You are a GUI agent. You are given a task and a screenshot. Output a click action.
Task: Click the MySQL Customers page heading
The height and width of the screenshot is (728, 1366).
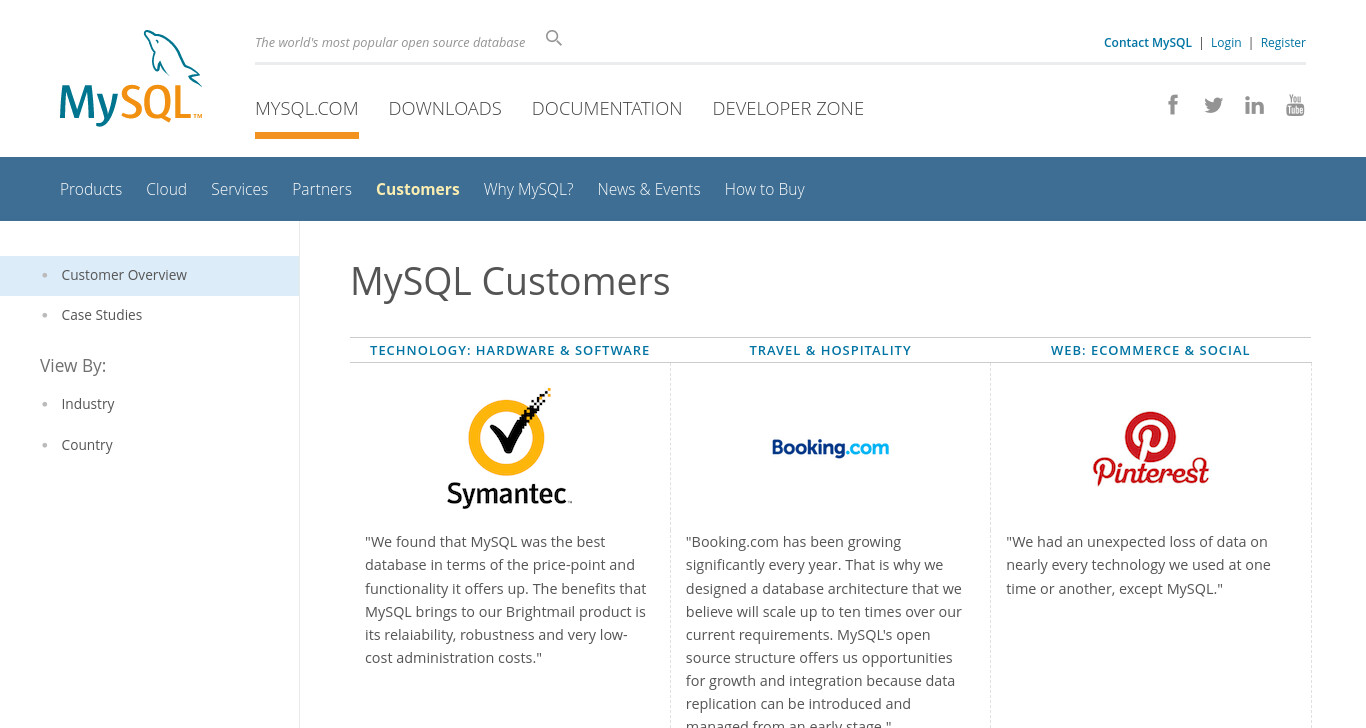coord(510,281)
